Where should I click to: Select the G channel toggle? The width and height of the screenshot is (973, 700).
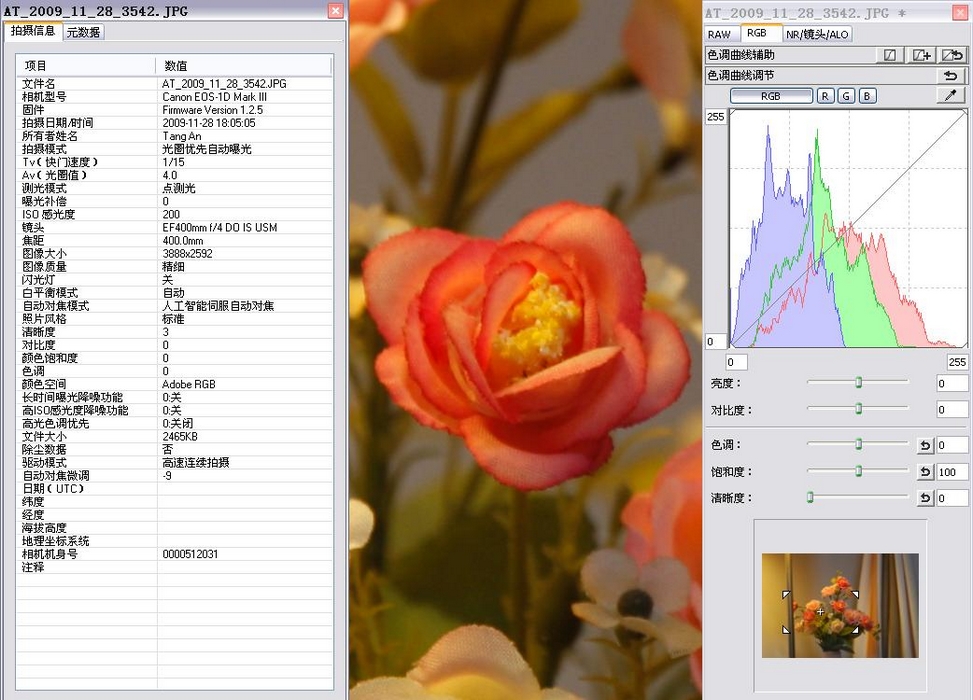(x=846, y=96)
